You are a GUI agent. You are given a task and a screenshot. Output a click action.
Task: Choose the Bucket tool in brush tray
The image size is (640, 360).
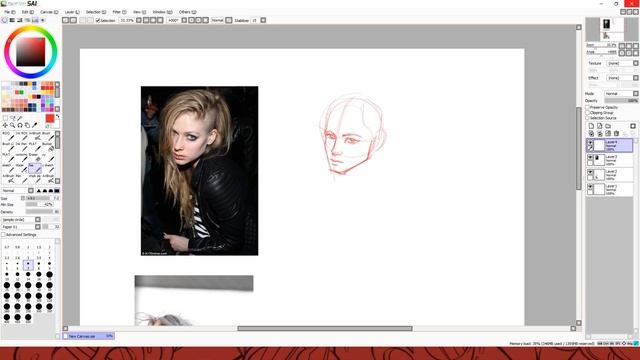[47, 147]
